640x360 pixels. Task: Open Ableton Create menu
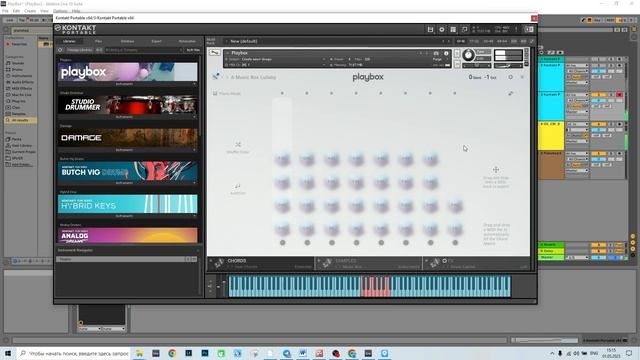coord(30,11)
